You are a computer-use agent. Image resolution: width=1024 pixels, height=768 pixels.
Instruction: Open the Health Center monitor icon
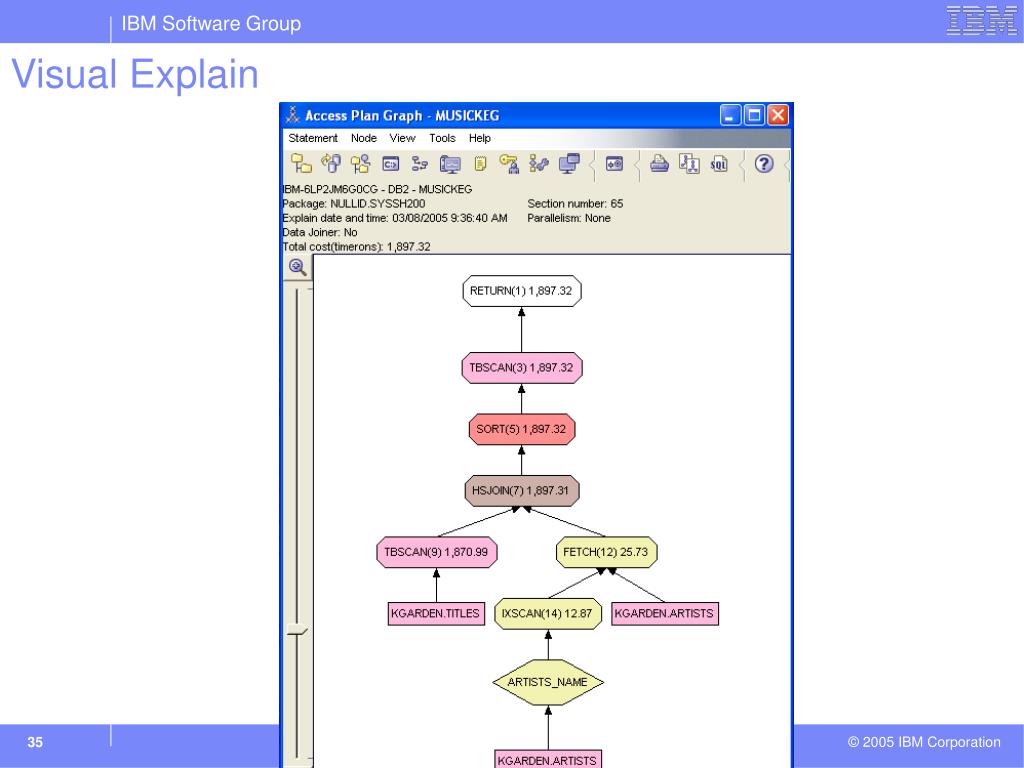tap(450, 164)
